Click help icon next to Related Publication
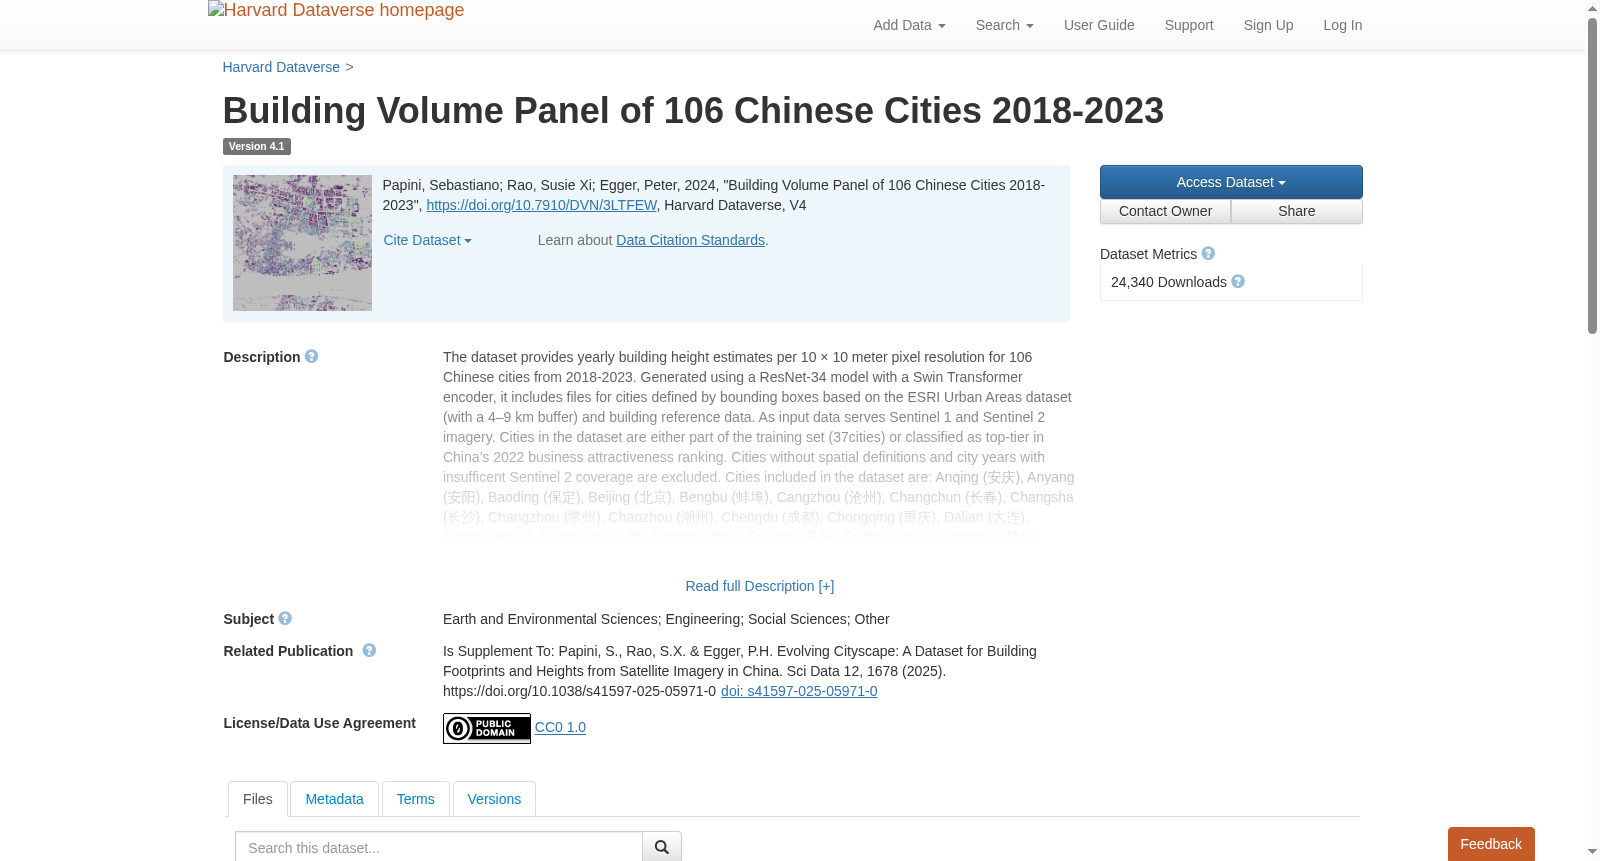Screen dimensions: 1600x861 point(369,650)
